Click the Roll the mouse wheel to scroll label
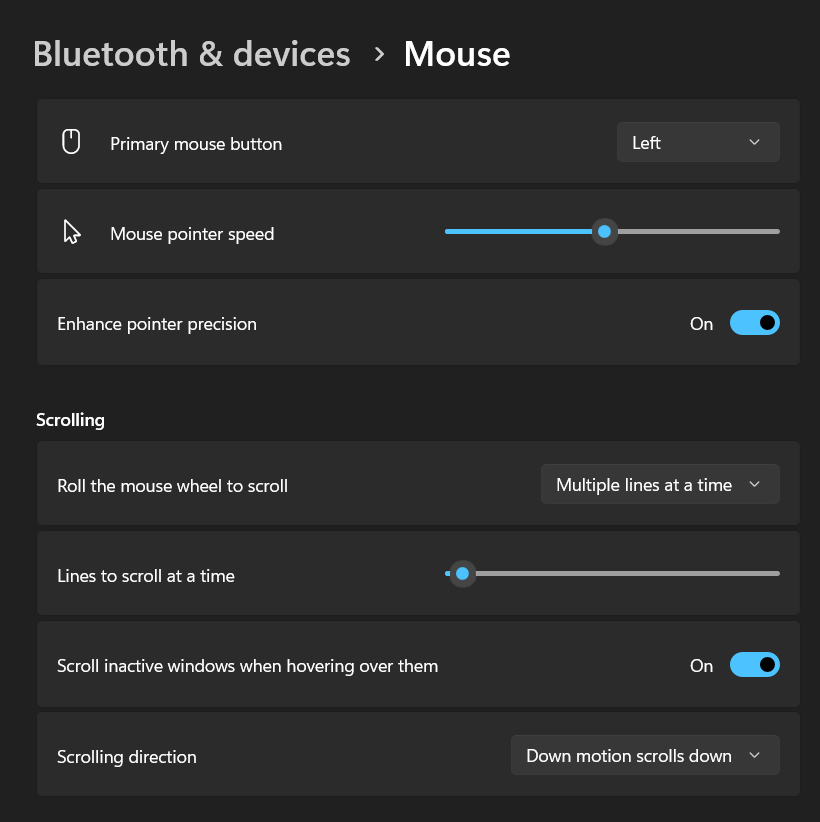The image size is (820, 822). point(173,486)
